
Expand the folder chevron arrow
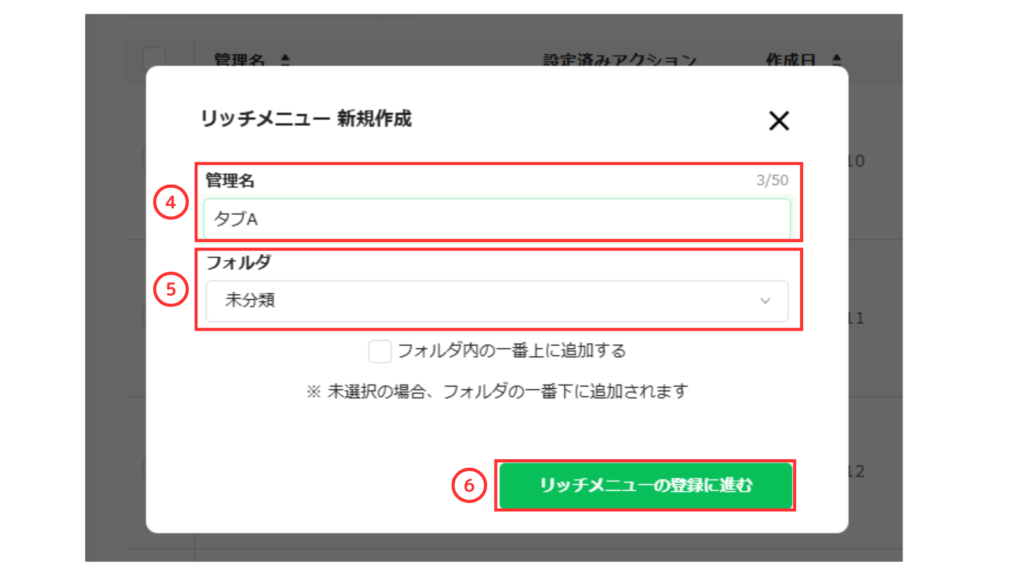pos(765,301)
